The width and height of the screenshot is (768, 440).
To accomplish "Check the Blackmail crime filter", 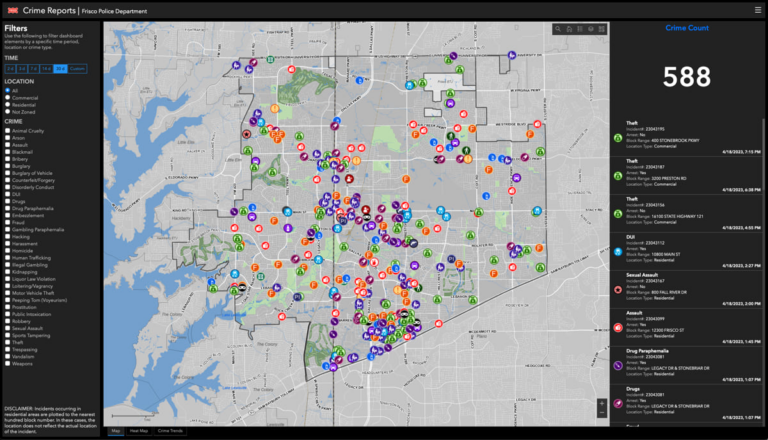I will pos(7,152).
